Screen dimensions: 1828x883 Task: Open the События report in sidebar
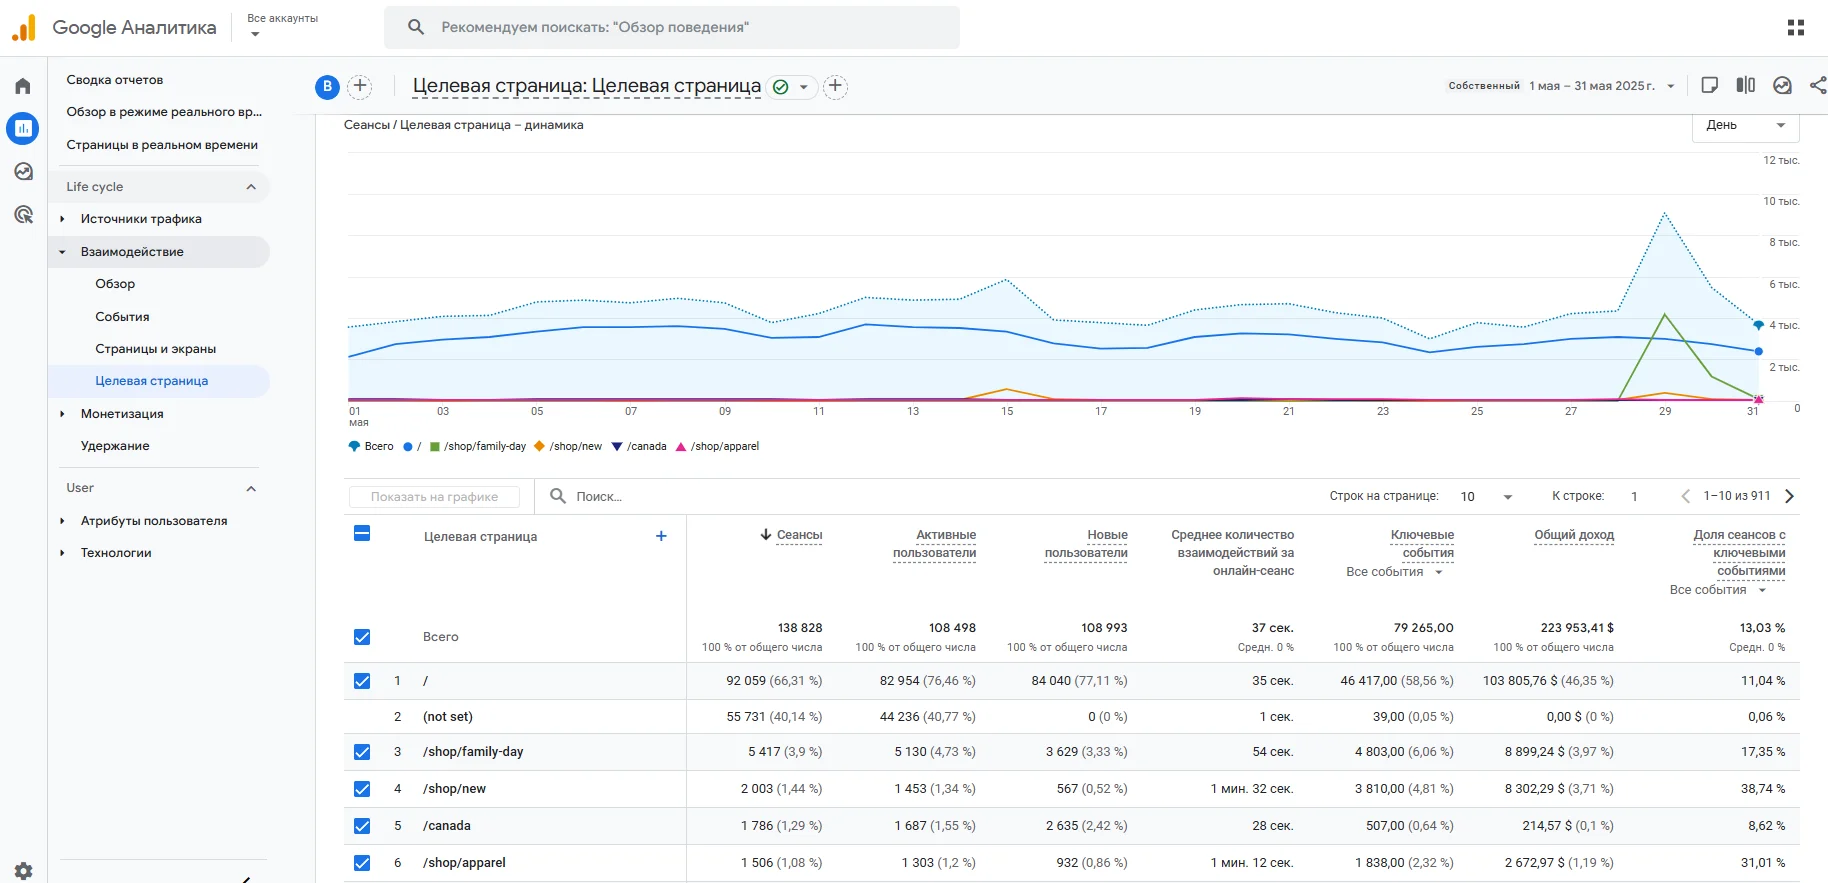coord(122,317)
